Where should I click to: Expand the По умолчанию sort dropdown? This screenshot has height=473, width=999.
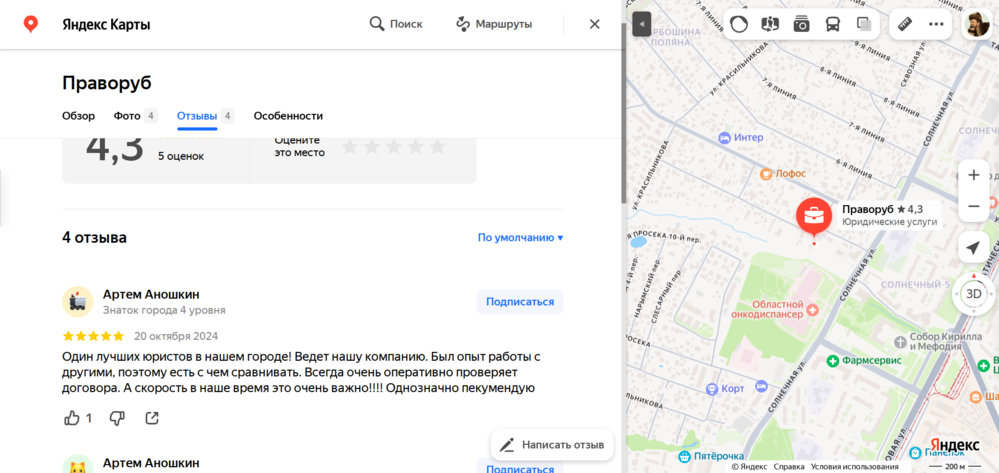pyautogui.click(x=520, y=238)
